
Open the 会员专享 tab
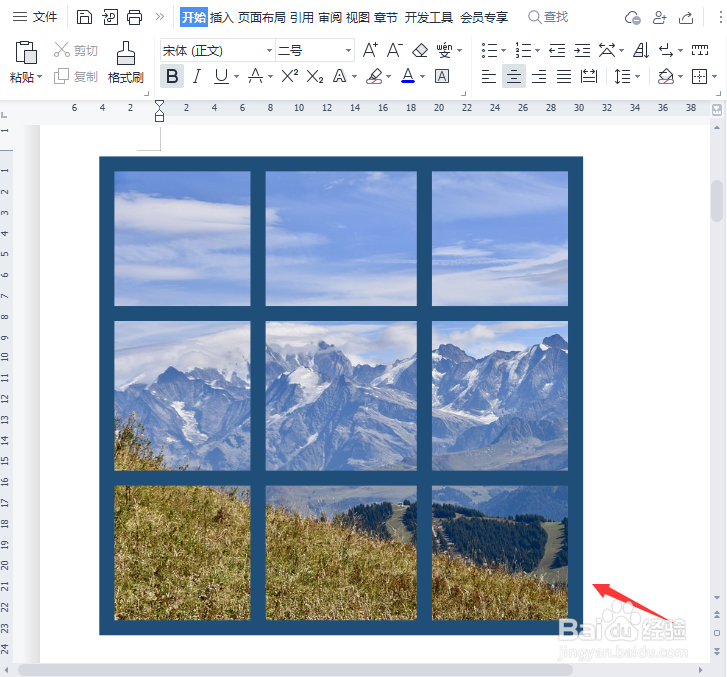[484, 17]
